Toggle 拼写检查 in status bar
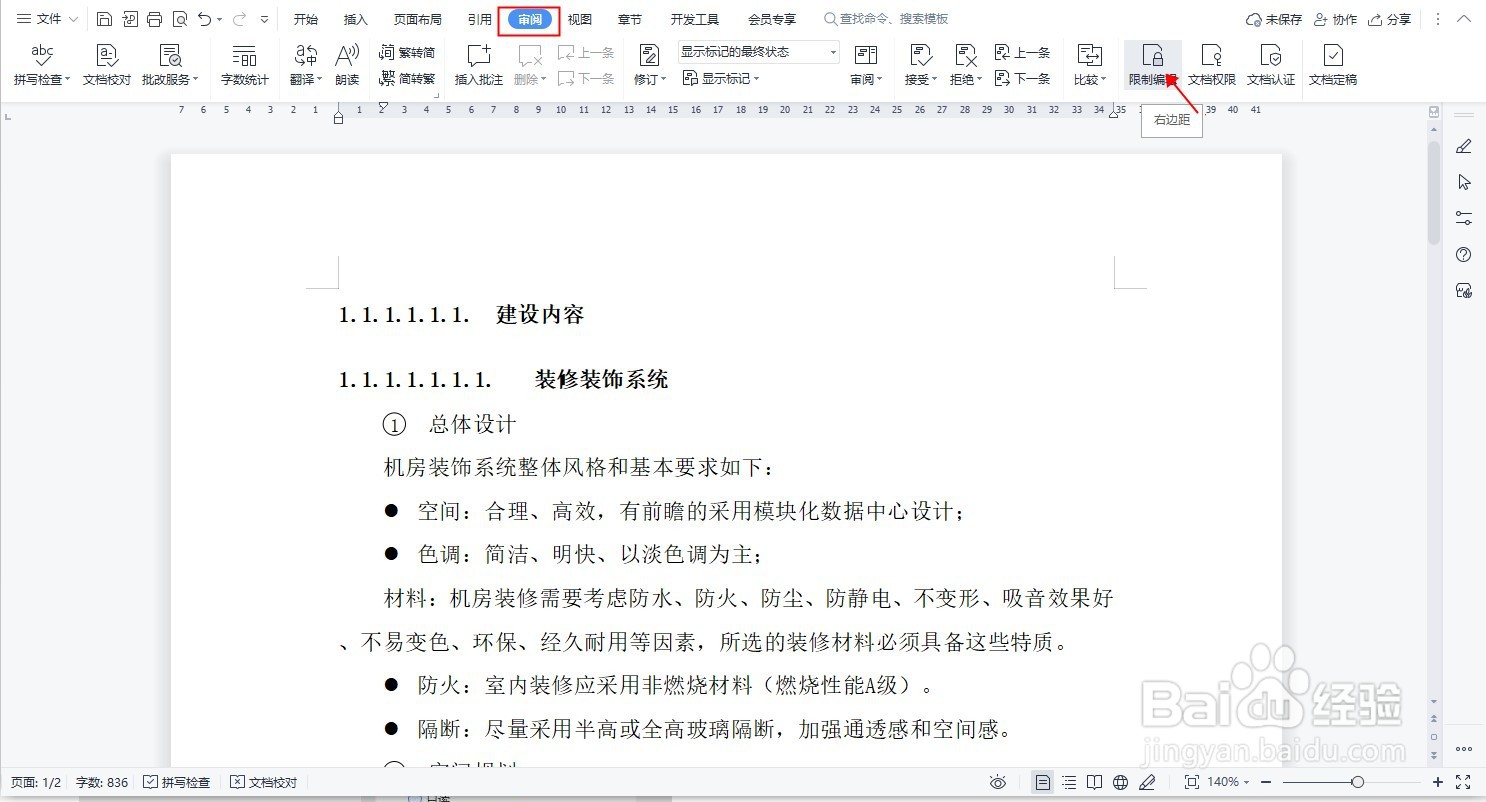The width and height of the screenshot is (1486, 802). tap(177, 782)
